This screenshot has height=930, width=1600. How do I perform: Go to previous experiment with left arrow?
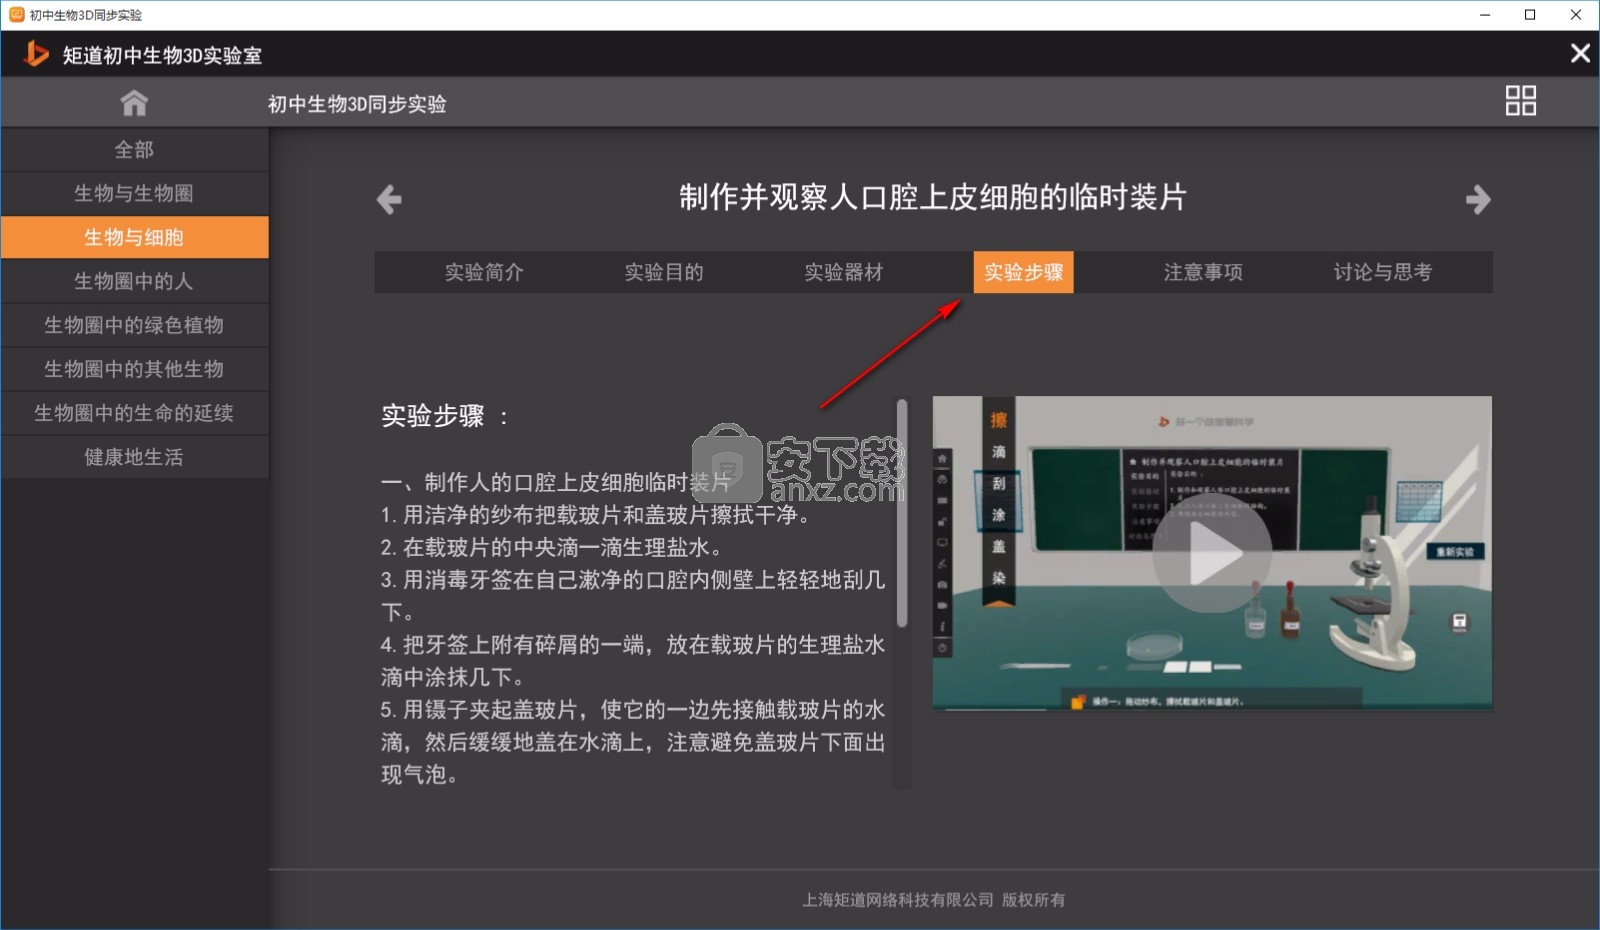click(x=389, y=199)
